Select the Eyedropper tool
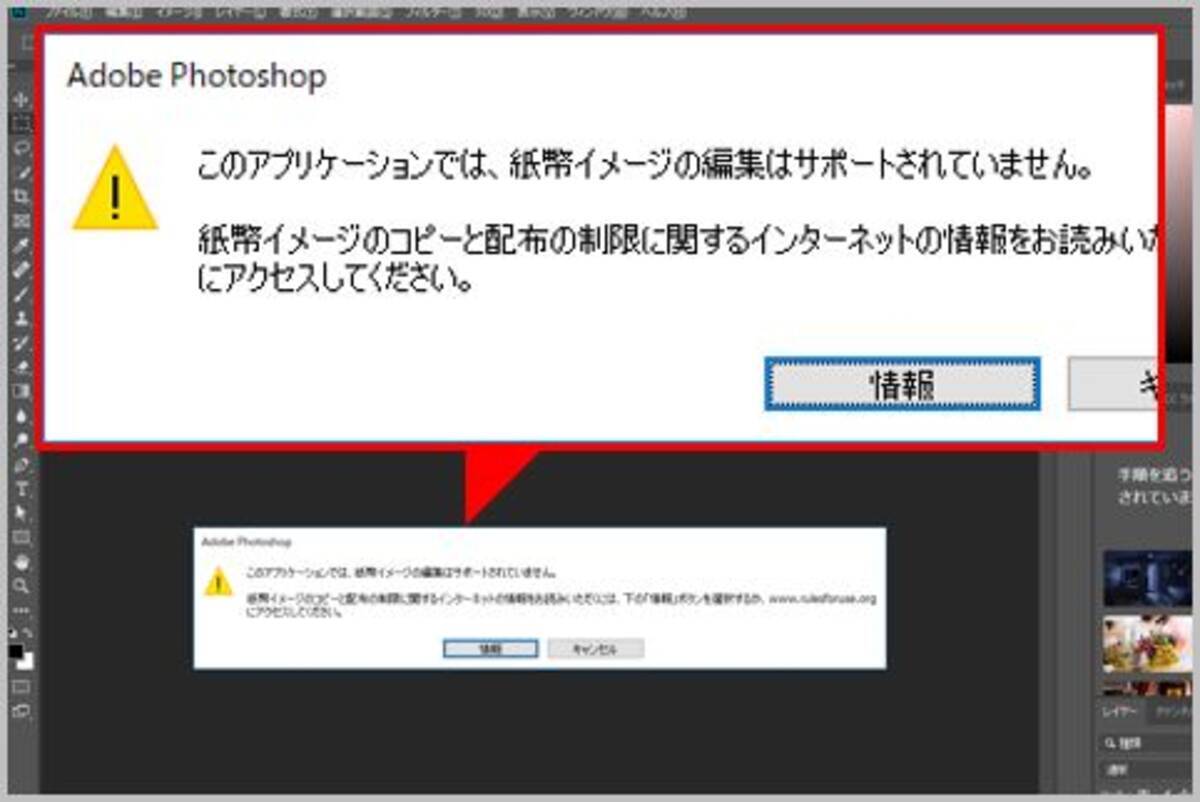Image resolution: width=1200 pixels, height=802 pixels. point(21,245)
